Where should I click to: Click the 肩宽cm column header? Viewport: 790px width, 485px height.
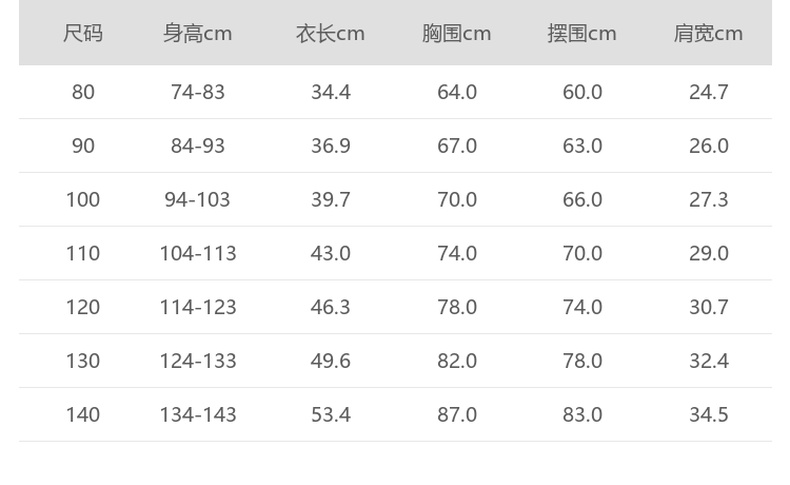pyautogui.click(x=708, y=33)
